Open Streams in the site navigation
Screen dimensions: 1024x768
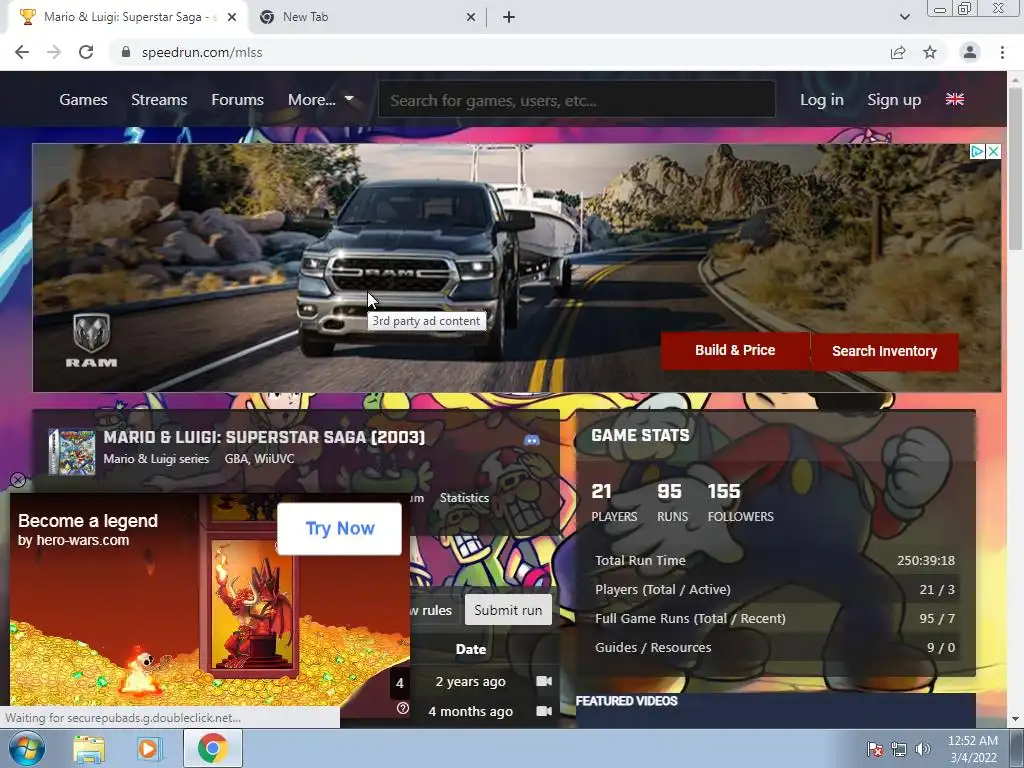[x=159, y=100]
